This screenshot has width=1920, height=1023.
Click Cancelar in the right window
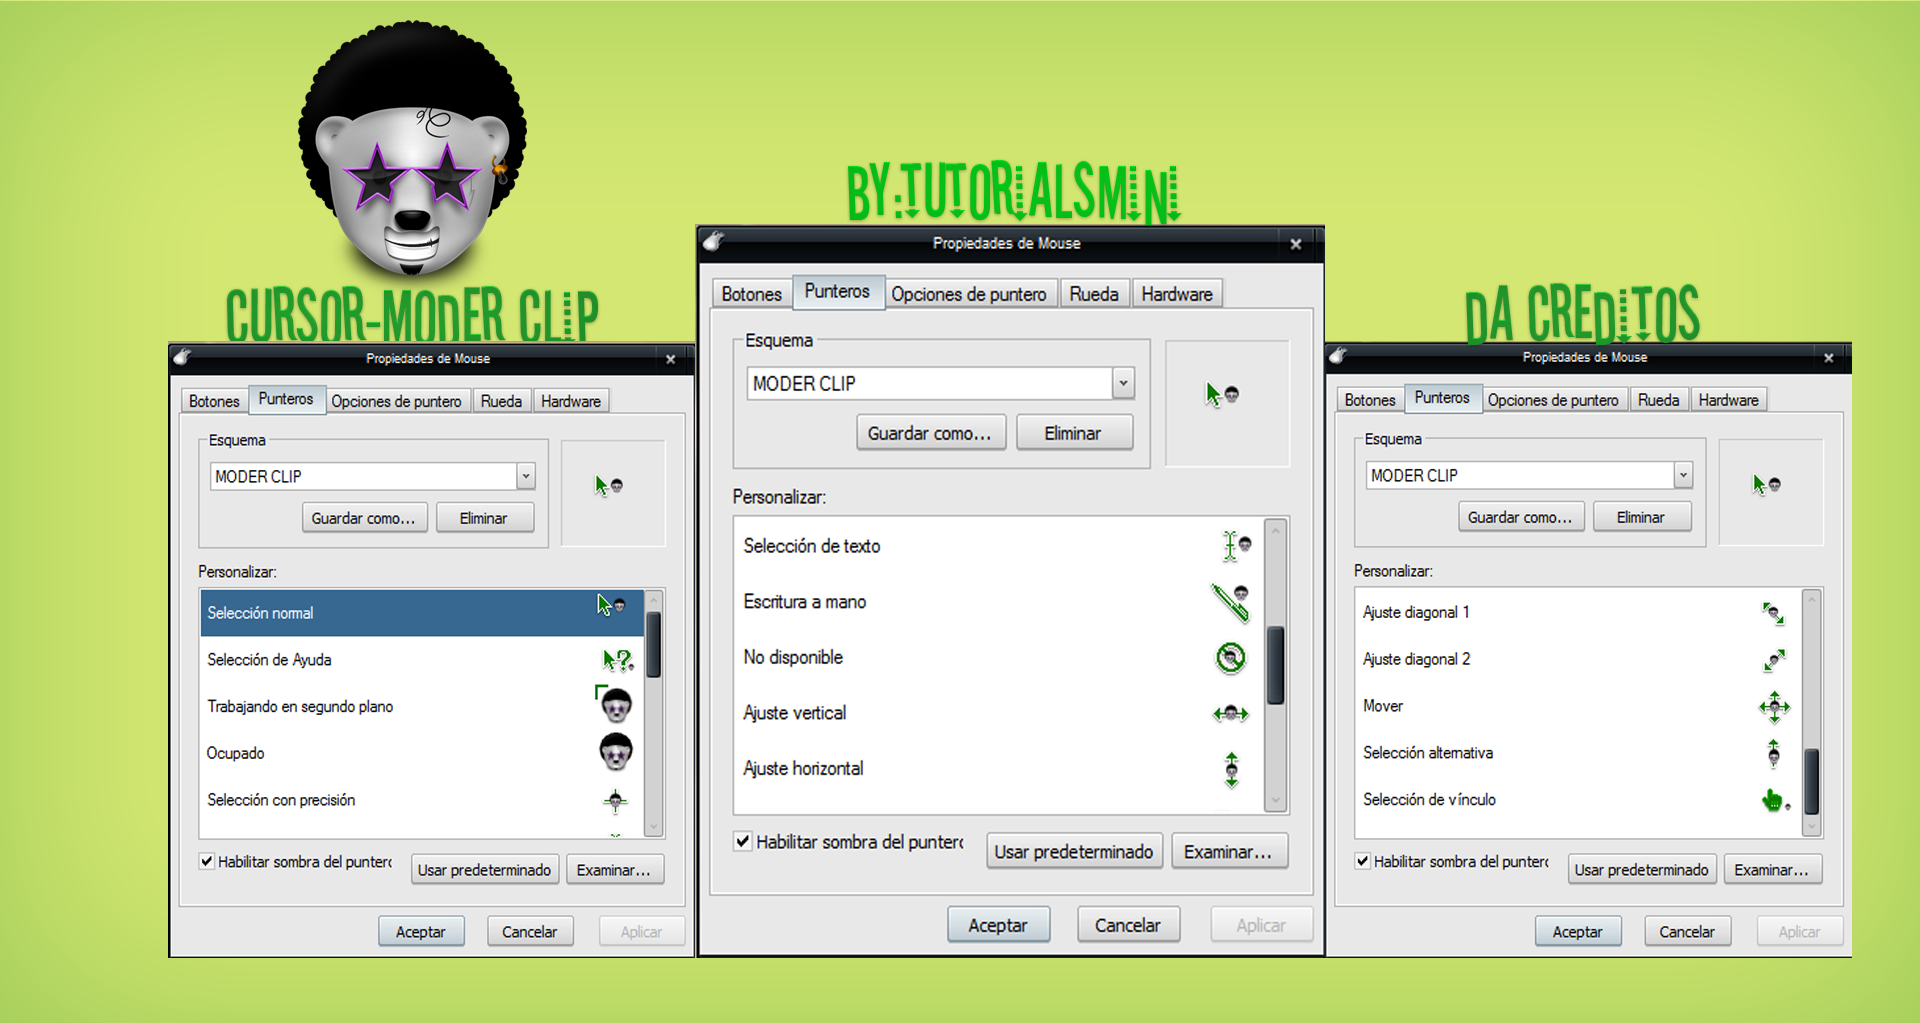[x=1687, y=931]
